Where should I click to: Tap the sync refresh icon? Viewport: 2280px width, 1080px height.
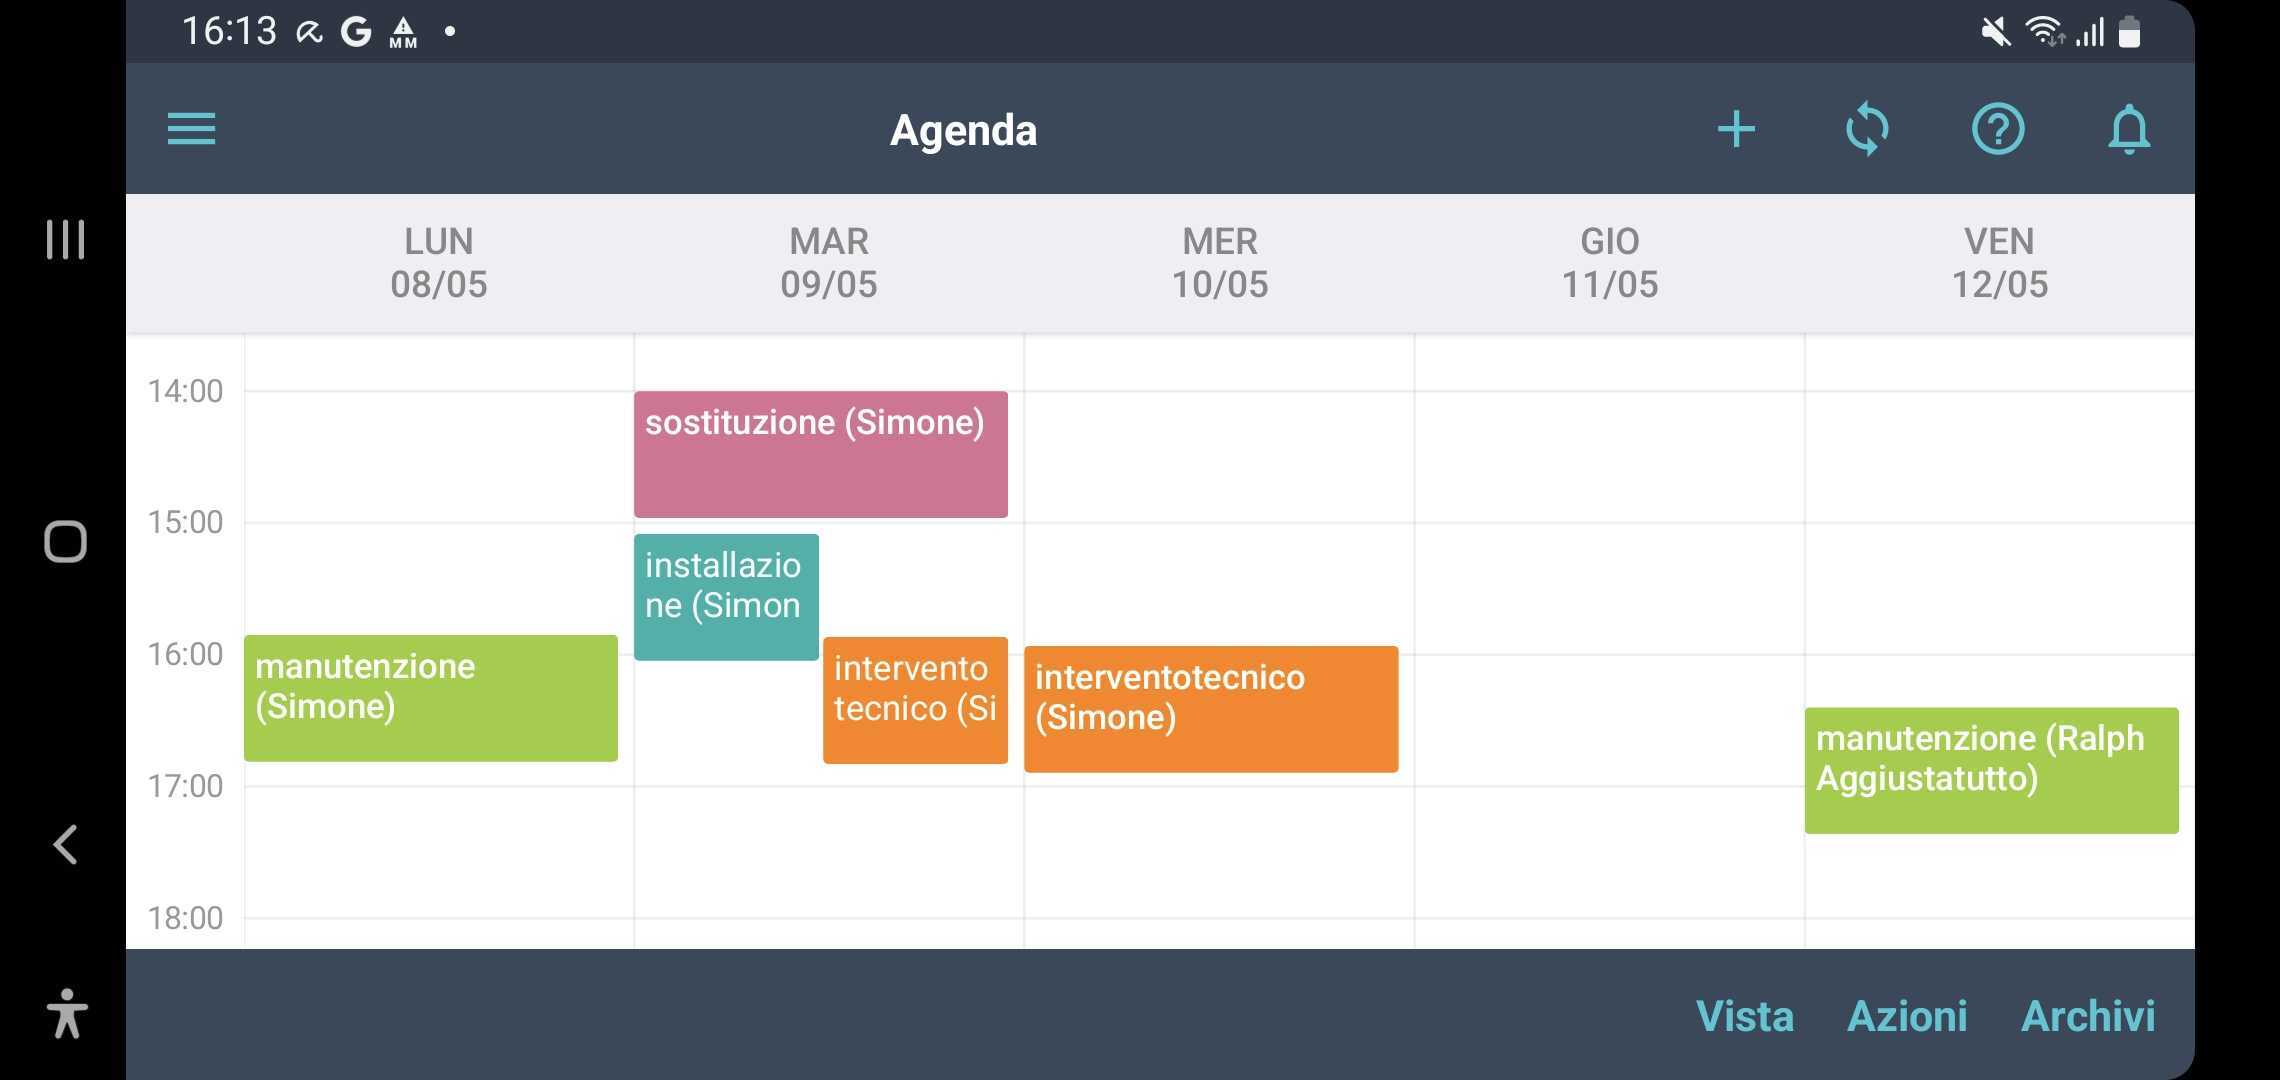click(x=1867, y=129)
